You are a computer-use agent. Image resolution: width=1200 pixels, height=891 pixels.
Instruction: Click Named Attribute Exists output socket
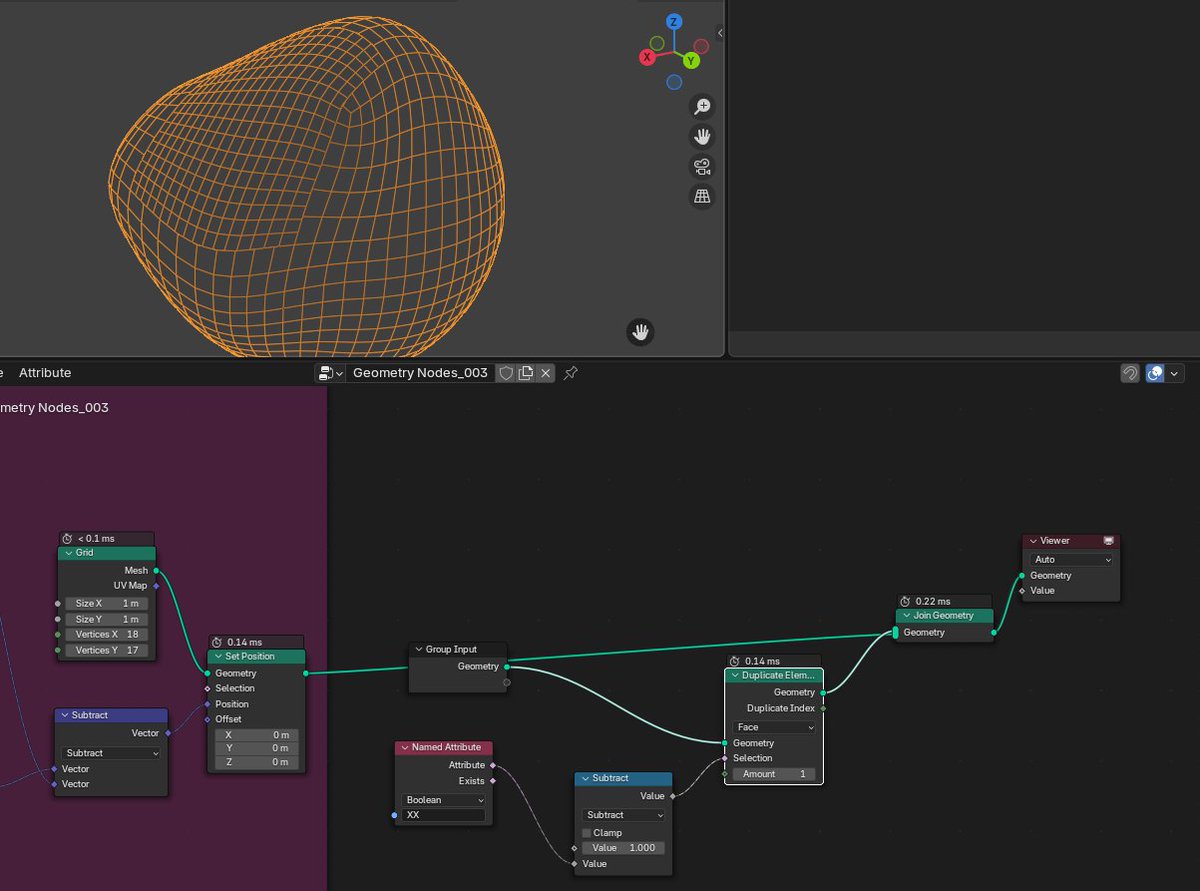click(x=493, y=781)
